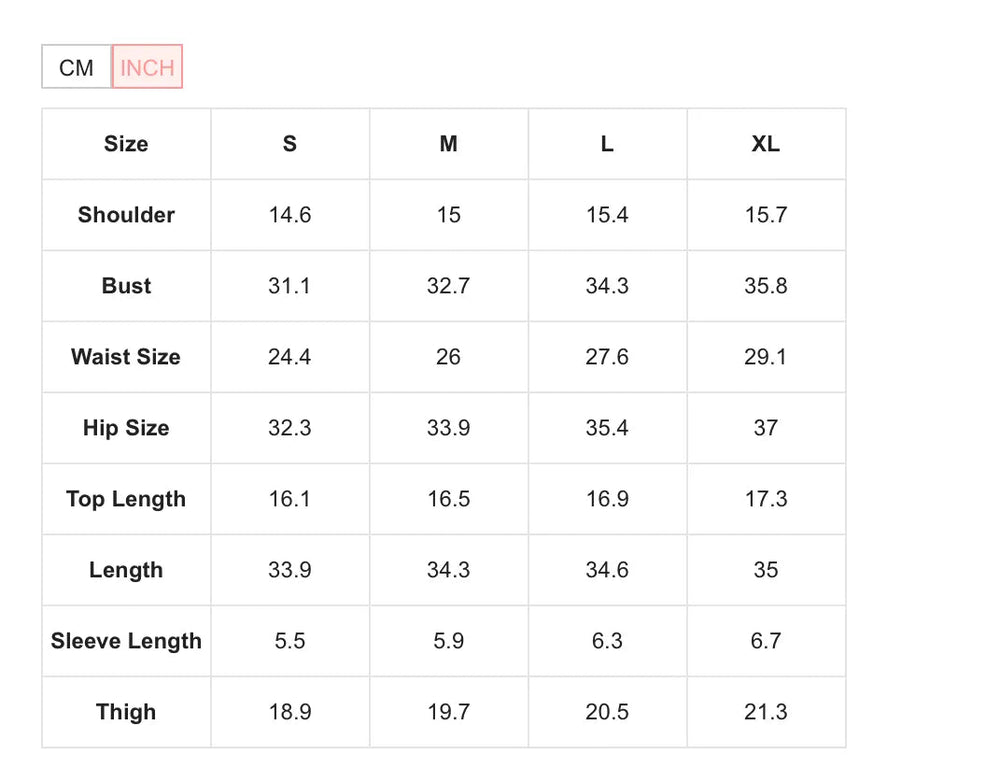The height and width of the screenshot is (768, 1000).
Task: Click the Shoulder row label
Action: [x=125, y=215]
